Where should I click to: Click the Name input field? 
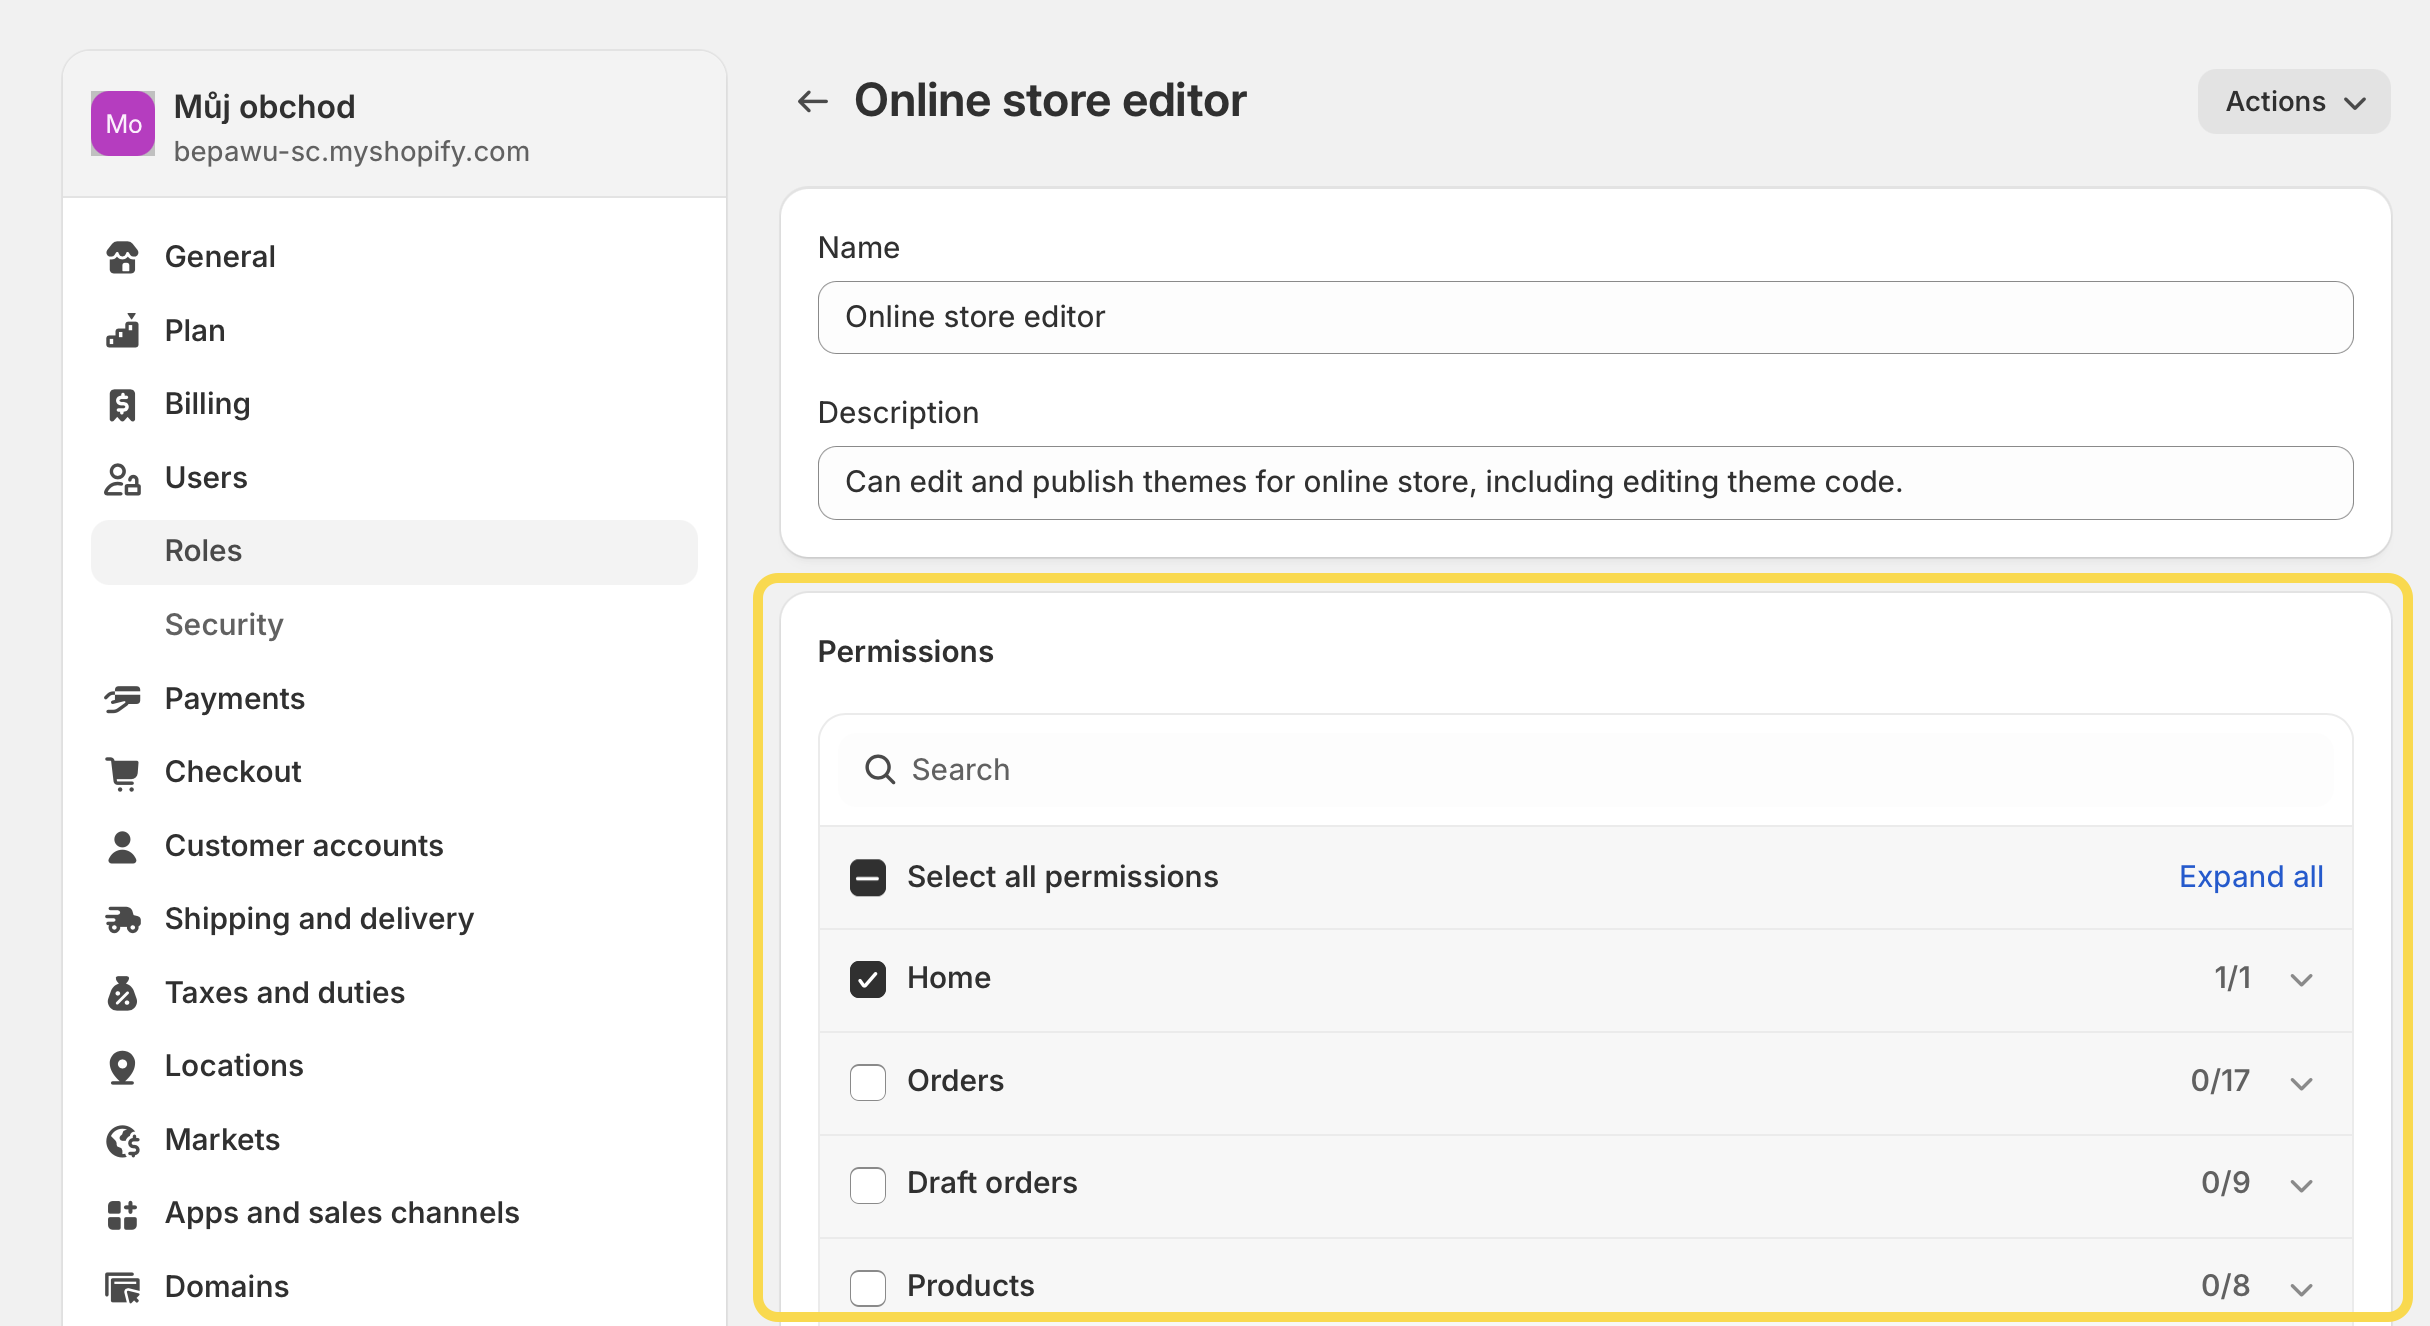(x=1584, y=317)
